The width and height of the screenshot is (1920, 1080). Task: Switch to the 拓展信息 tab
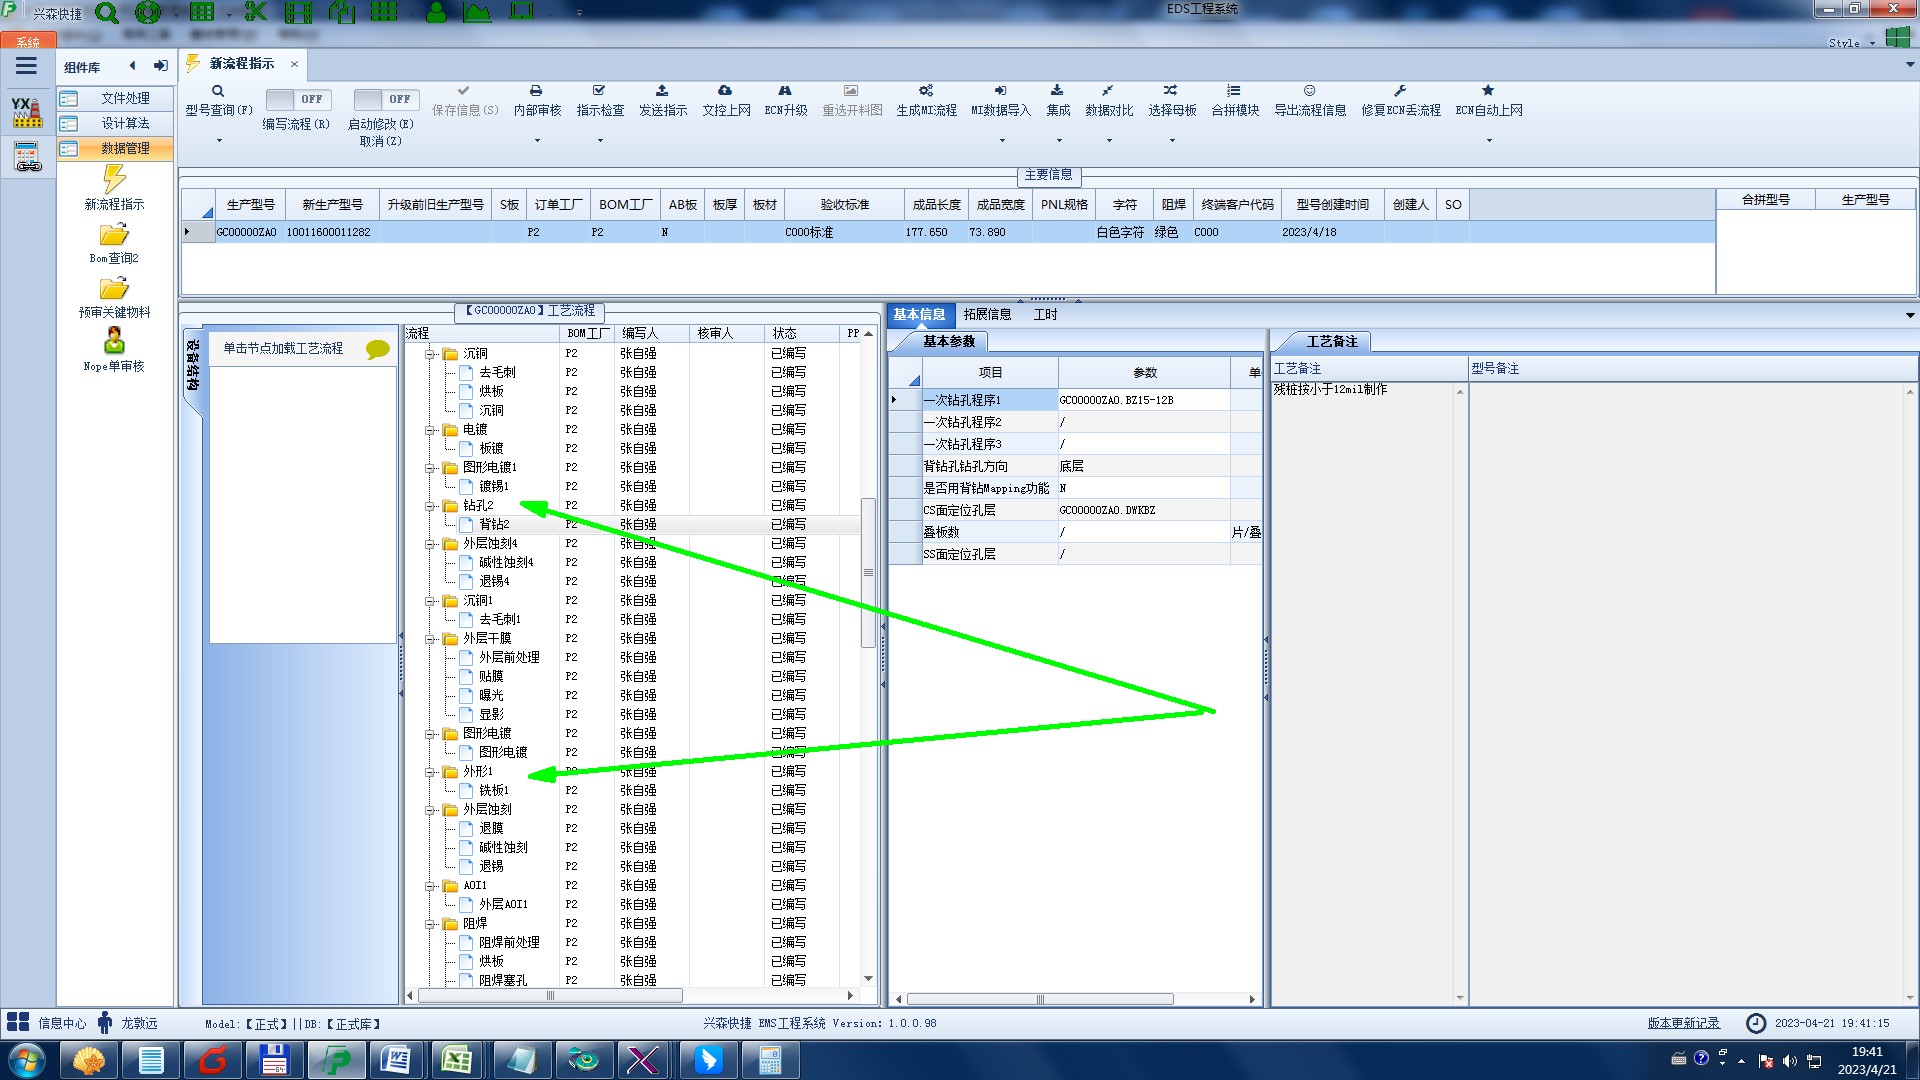(987, 314)
